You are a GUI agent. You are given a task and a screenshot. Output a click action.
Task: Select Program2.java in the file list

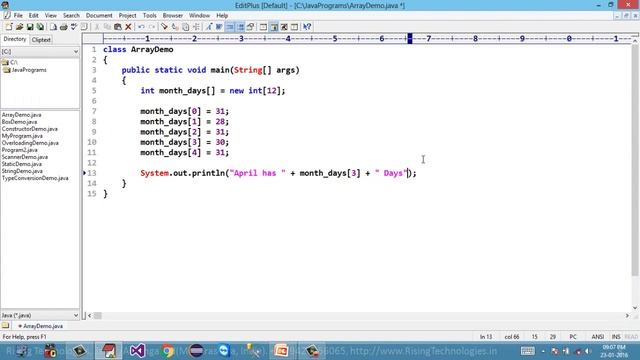[19, 150]
